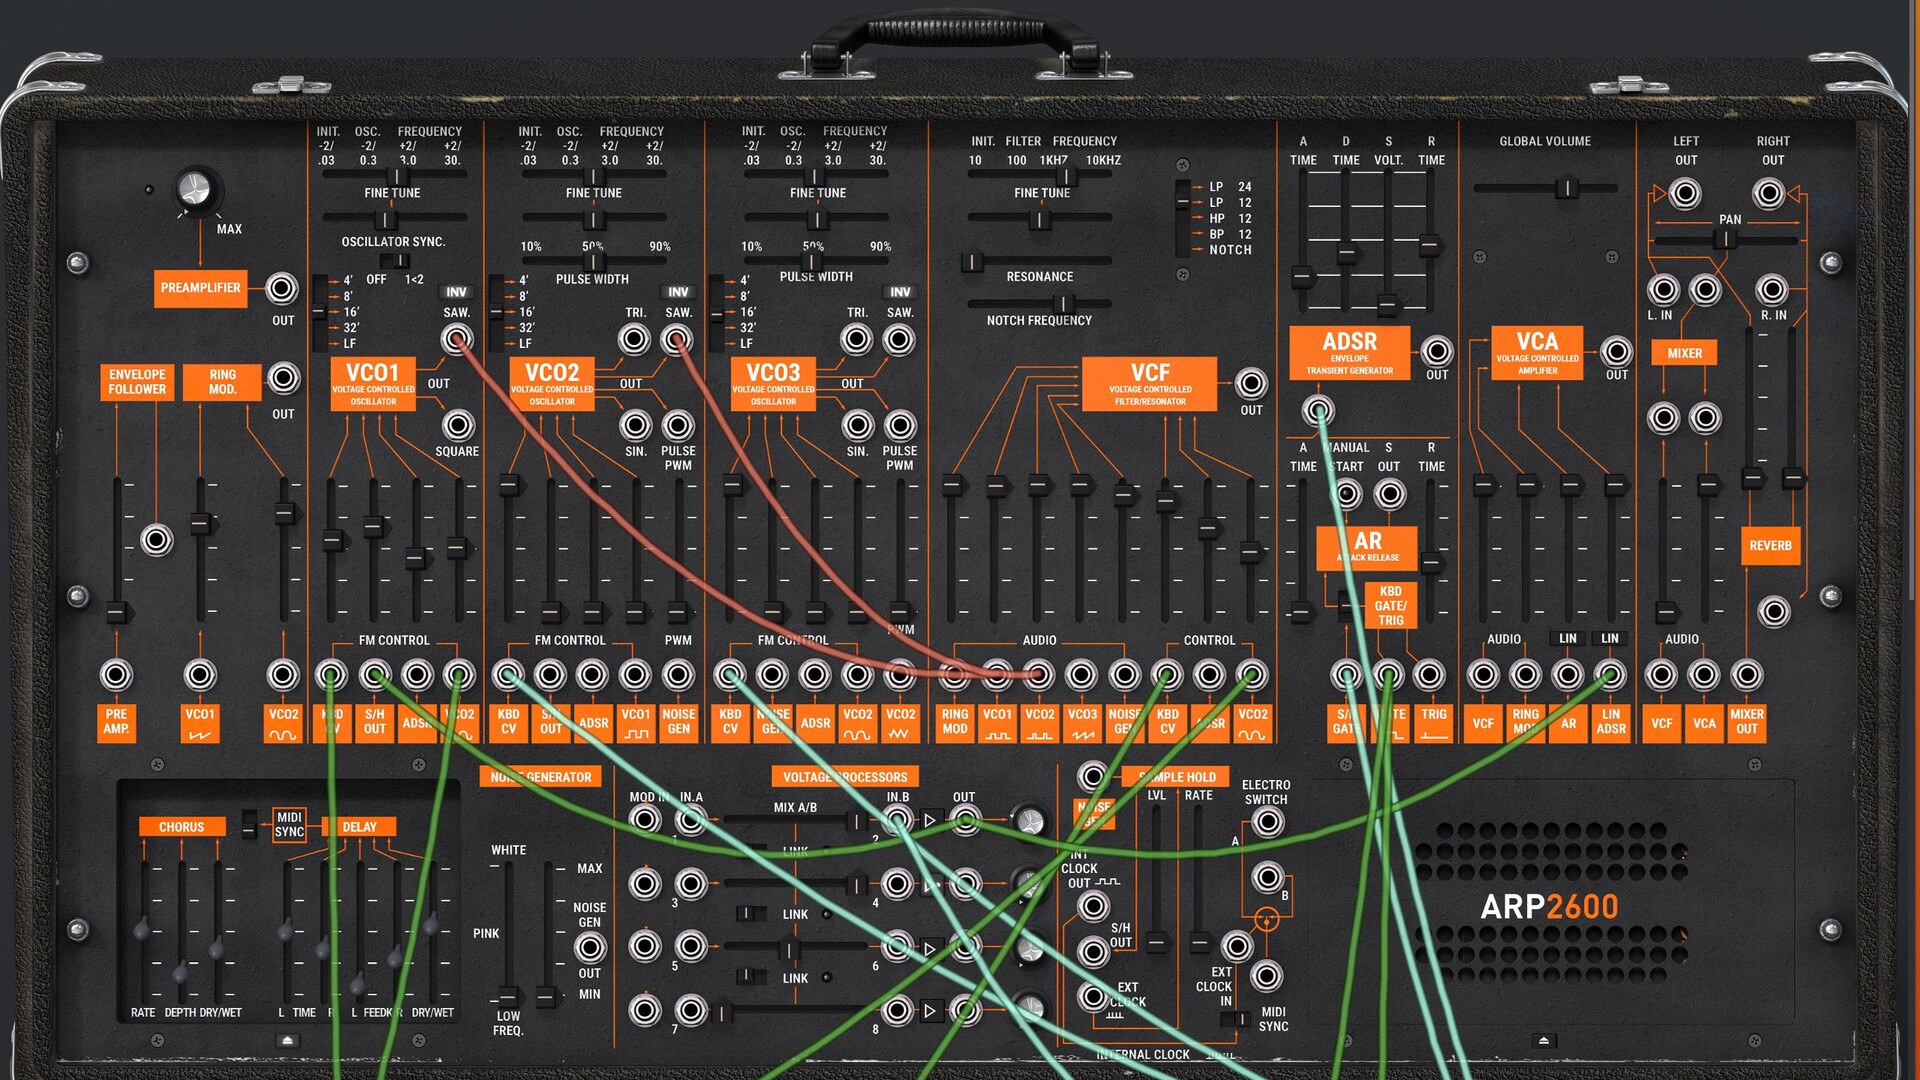Click the VCO3 PULSE PWM output jack
The width and height of the screenshot is (1920, 1080).
click(x=900, y=425)
